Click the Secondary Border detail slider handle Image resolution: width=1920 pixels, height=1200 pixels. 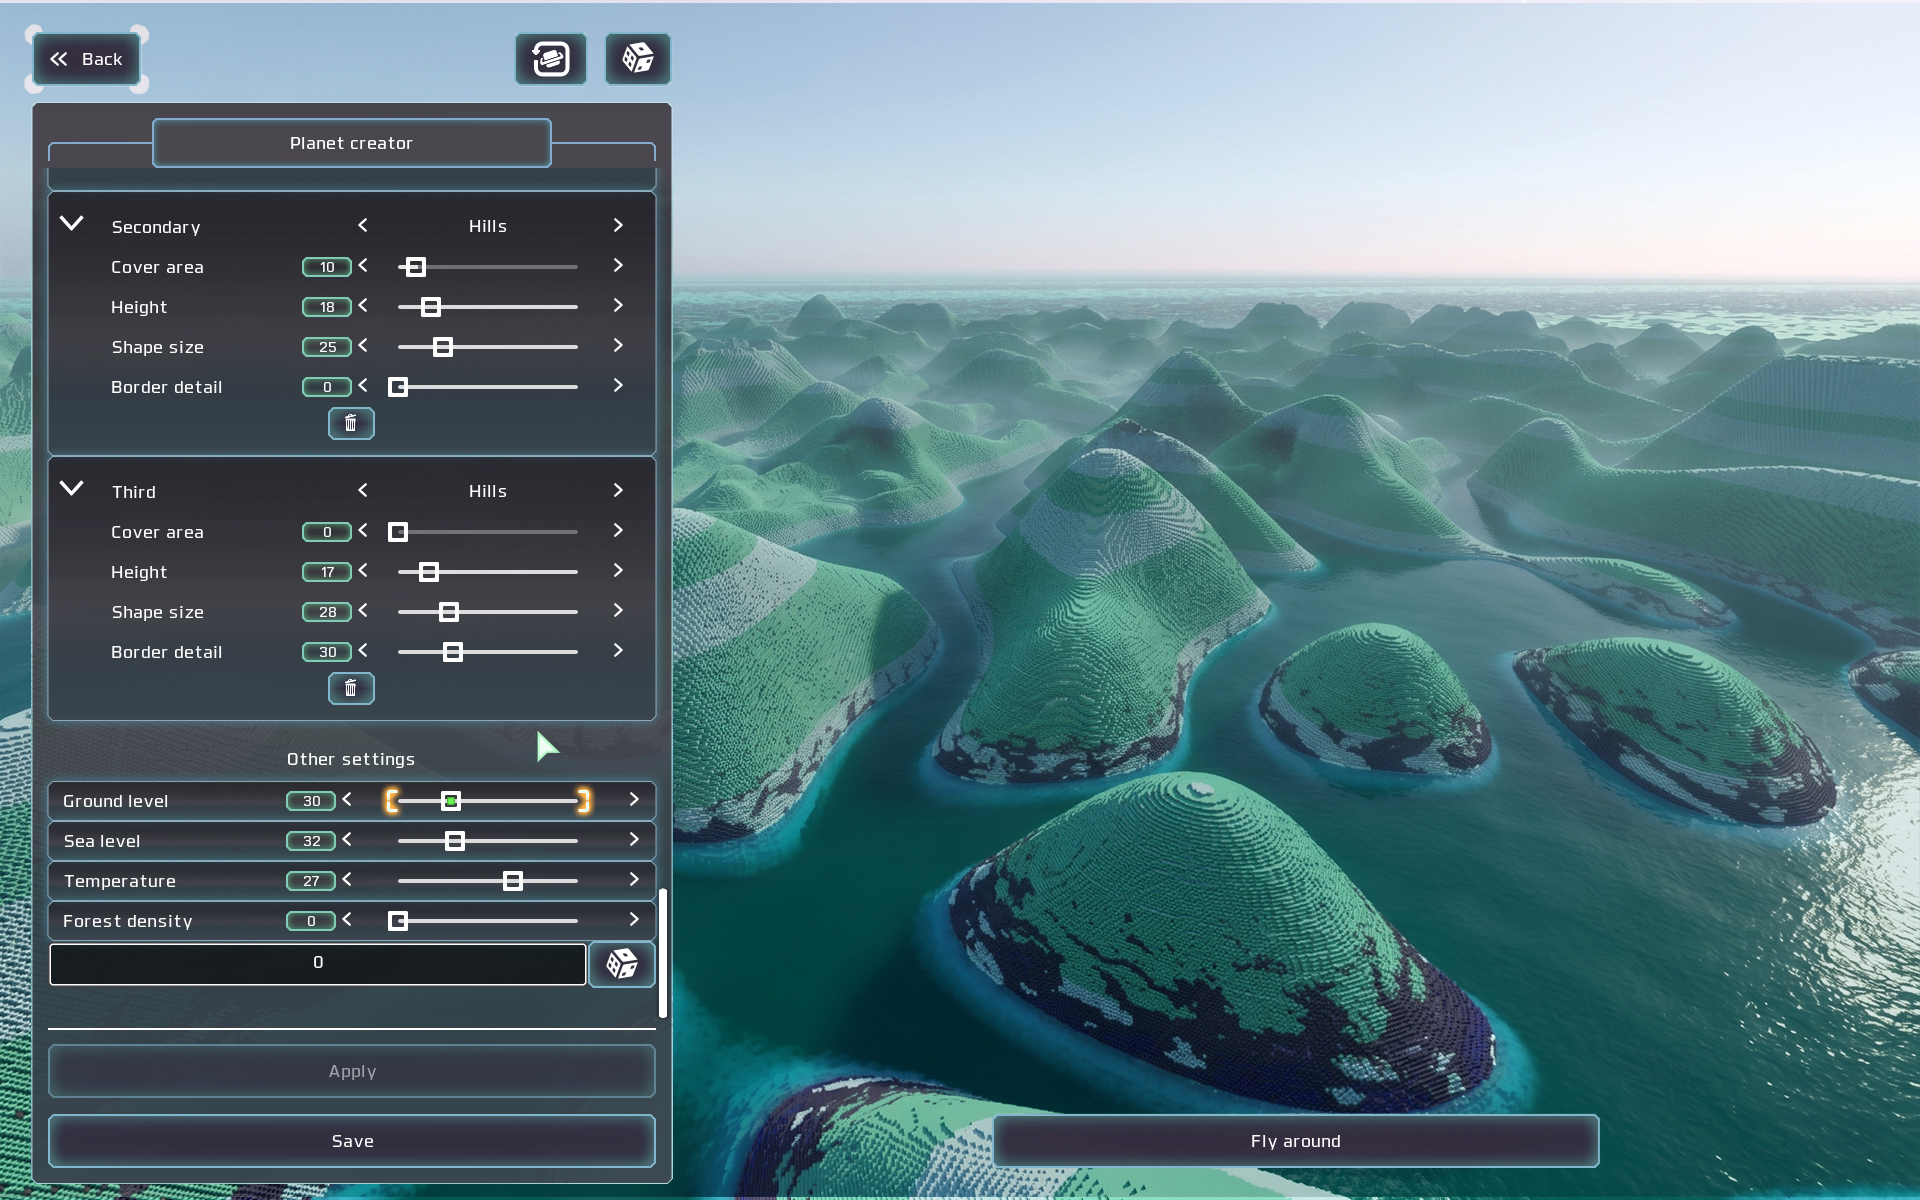tap(398, 387)
